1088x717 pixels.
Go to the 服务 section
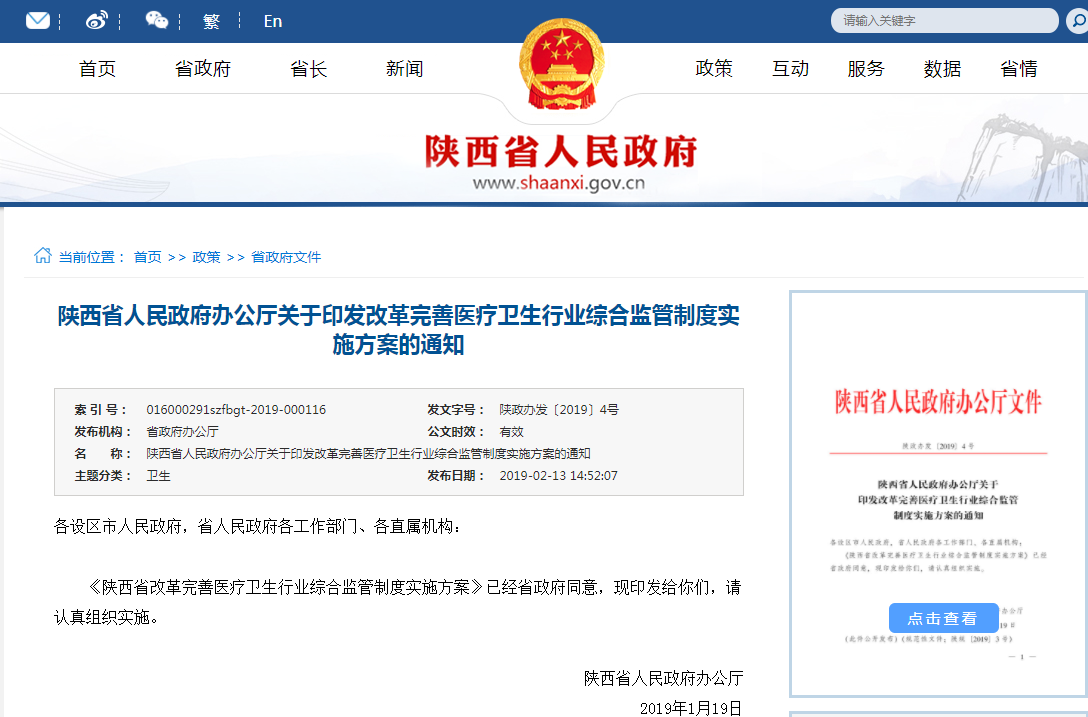tap(866, 69)
